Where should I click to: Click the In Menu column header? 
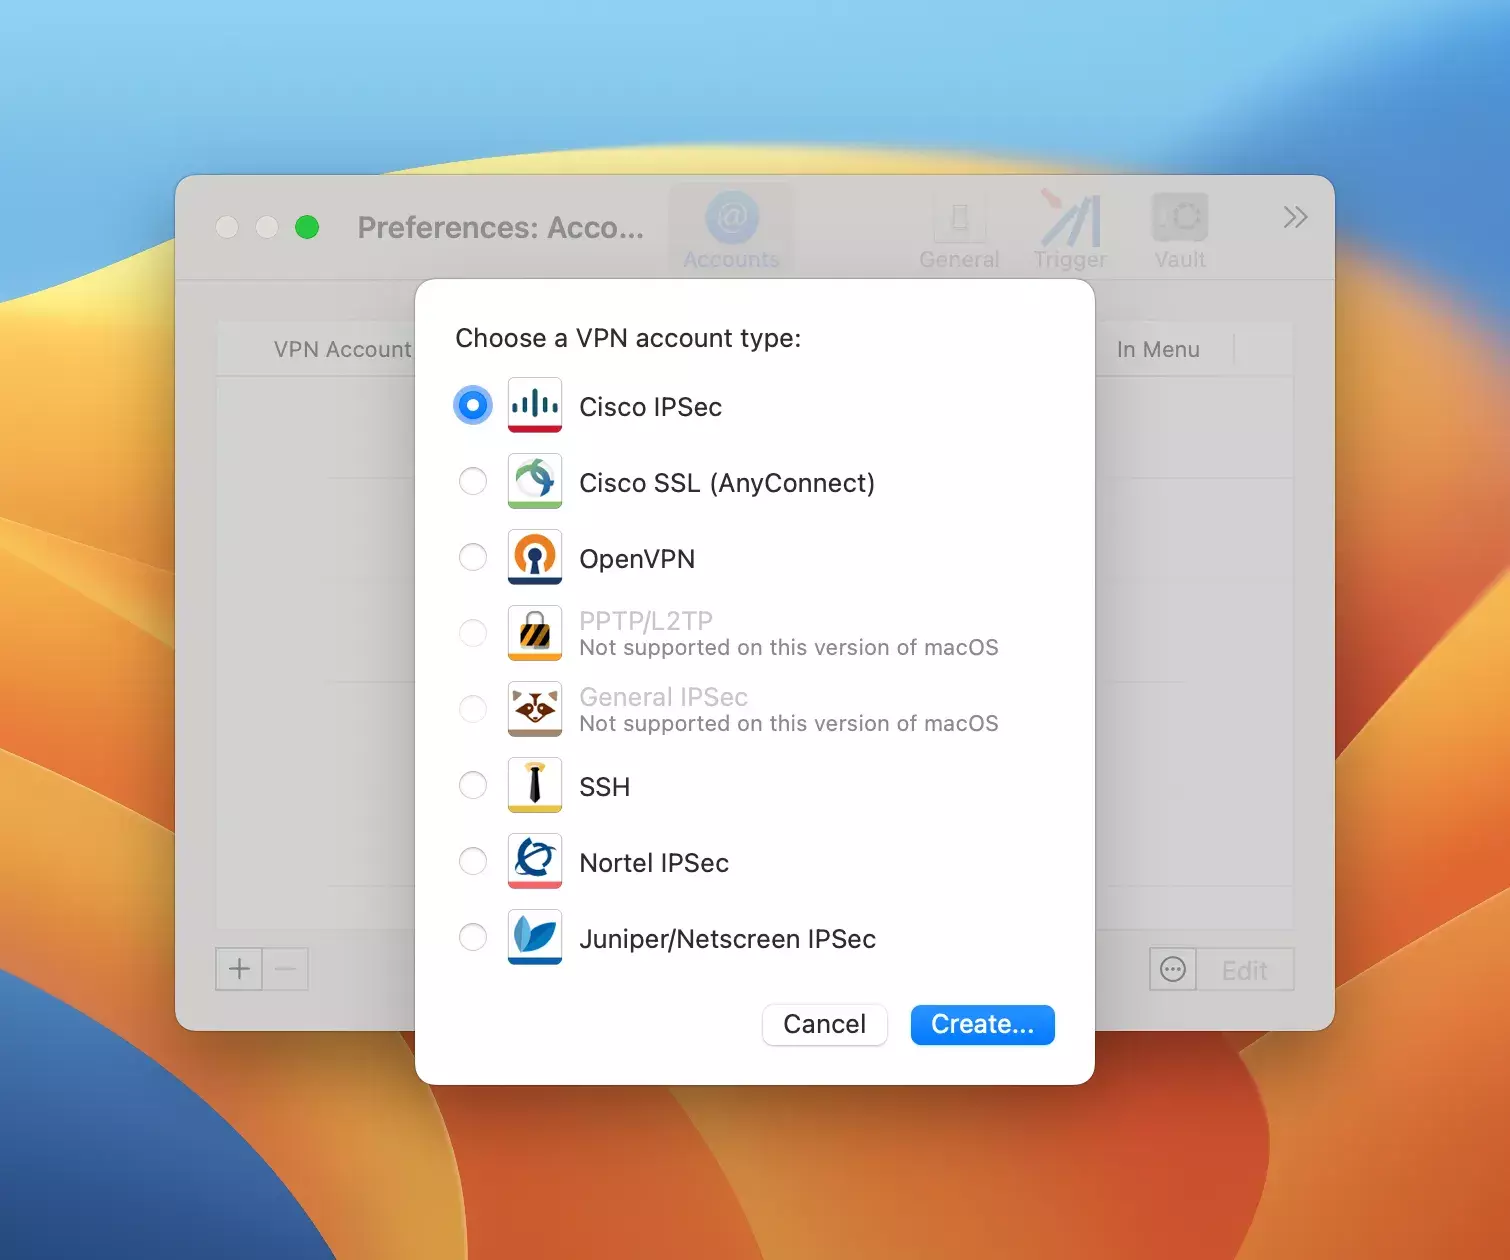click(x=1158, y=350)
